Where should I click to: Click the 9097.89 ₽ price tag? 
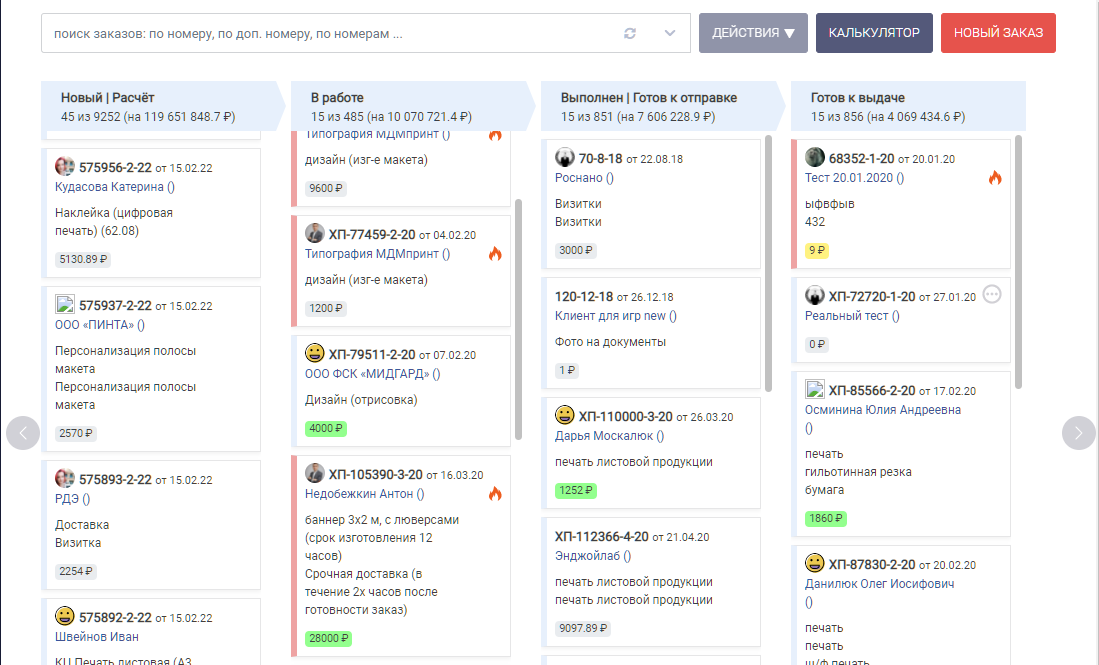click(582, 629)
